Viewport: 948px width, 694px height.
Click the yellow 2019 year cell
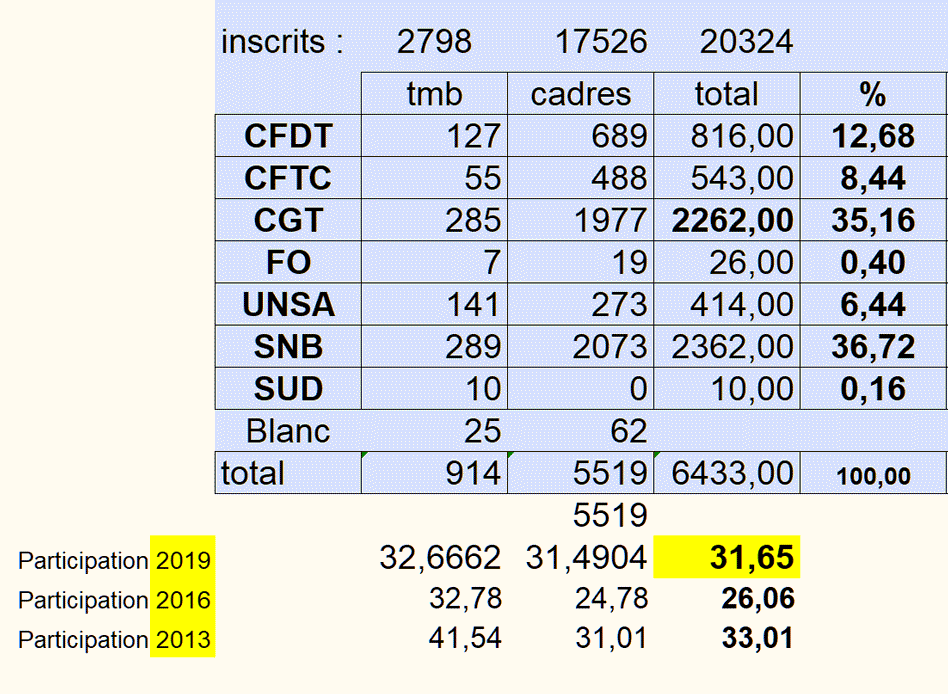(x=183, y=560)
